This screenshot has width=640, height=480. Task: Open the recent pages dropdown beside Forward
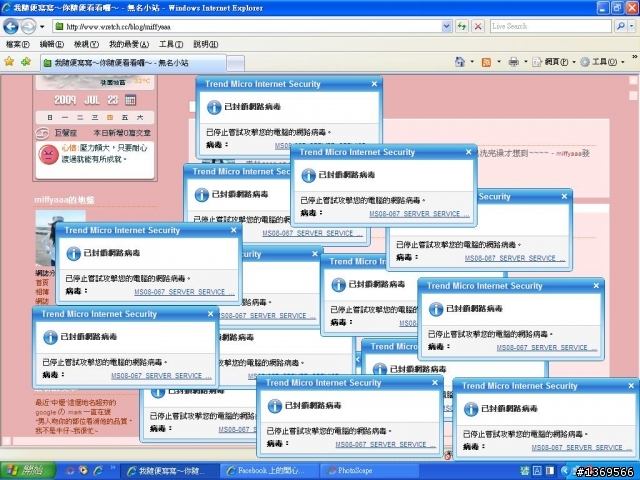tap(42, 27)
